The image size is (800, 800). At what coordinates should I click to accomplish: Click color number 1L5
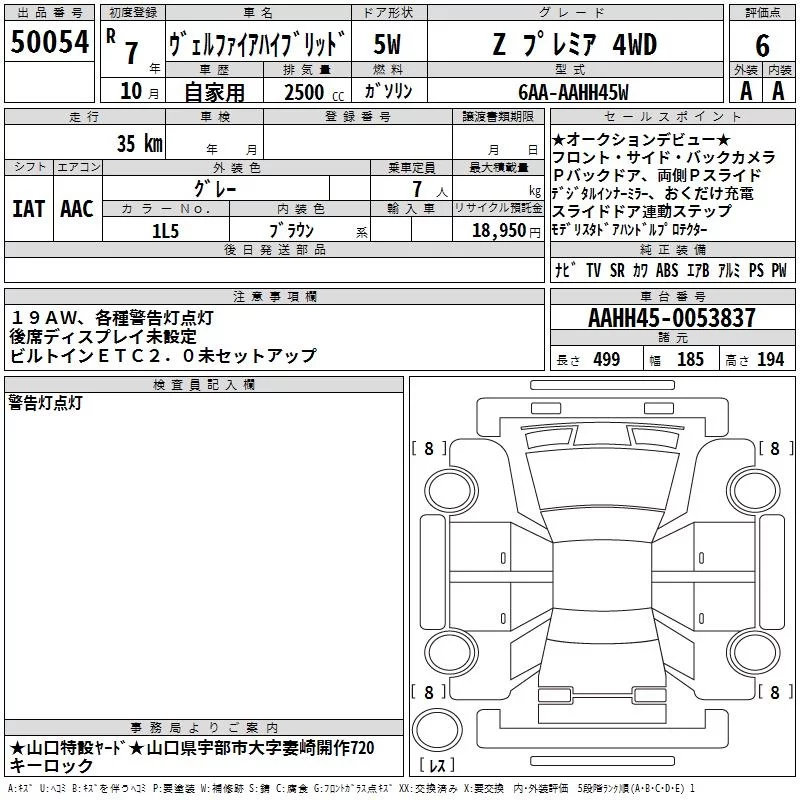[165, 231]
